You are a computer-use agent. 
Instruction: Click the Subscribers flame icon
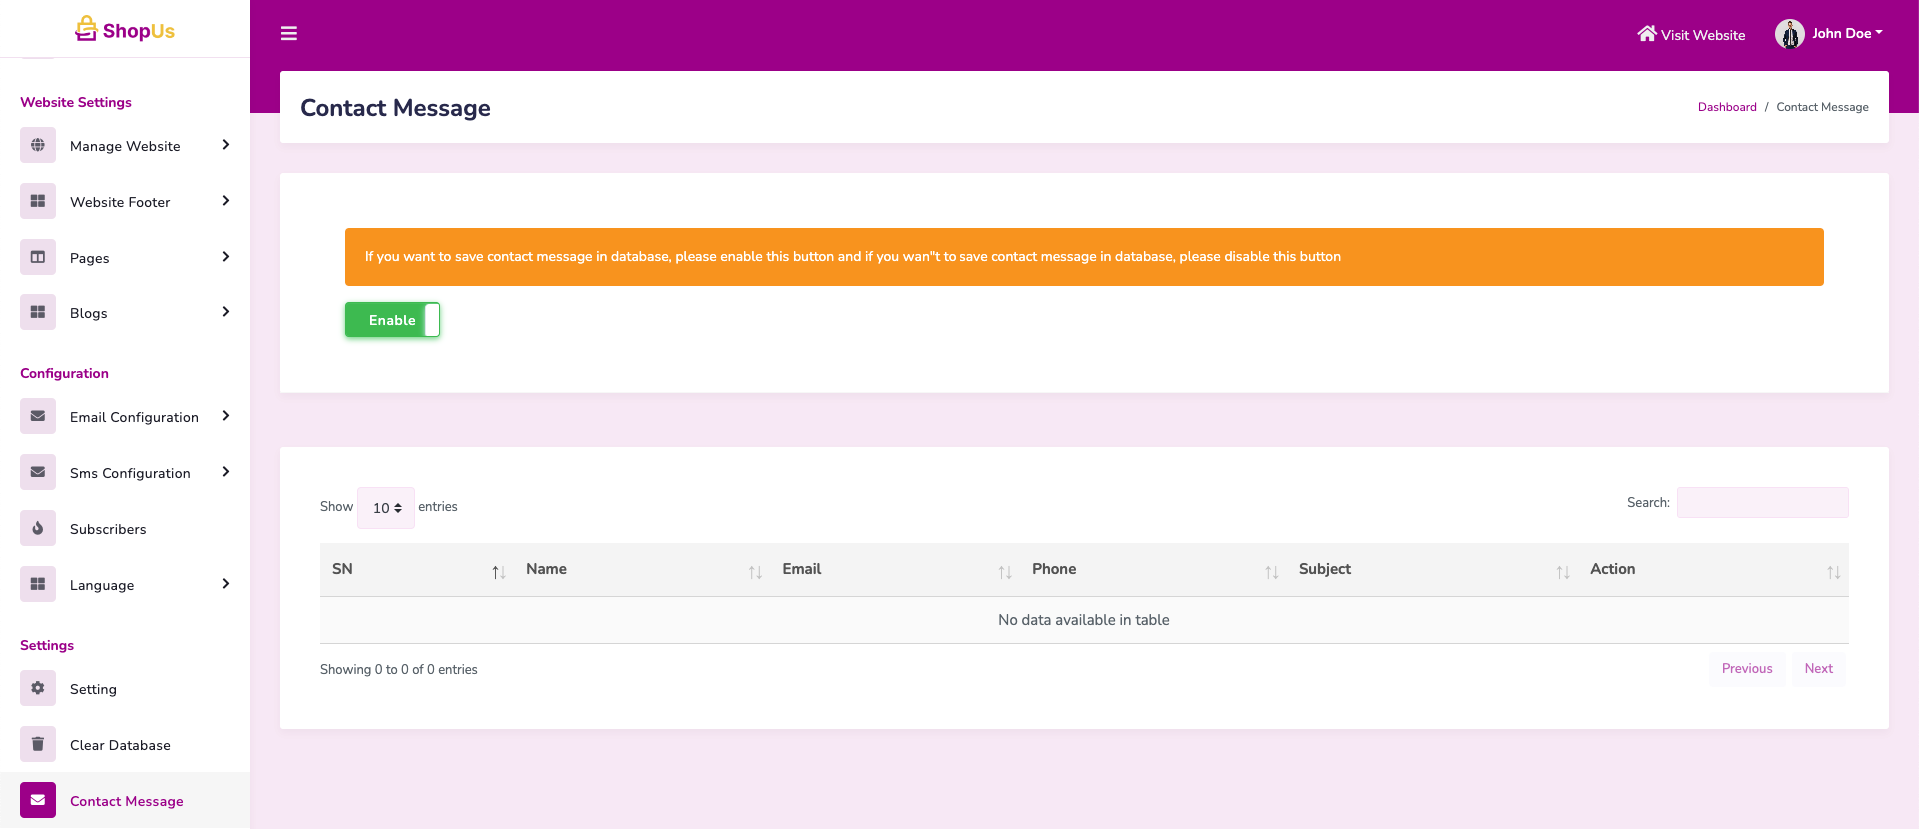coord(38,528)
